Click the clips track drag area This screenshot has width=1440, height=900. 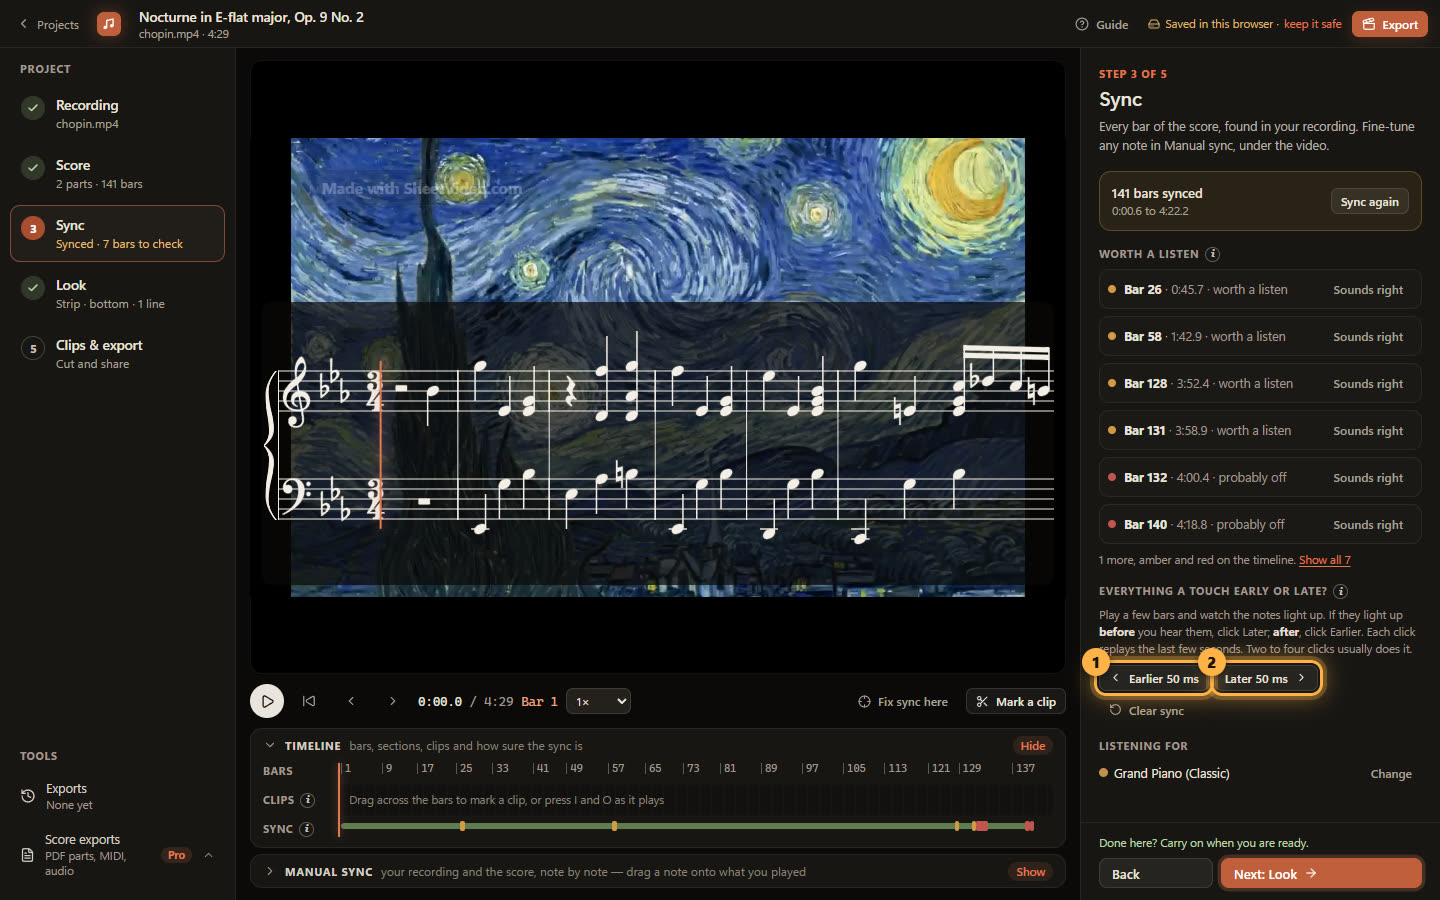(x=696, y=800)
